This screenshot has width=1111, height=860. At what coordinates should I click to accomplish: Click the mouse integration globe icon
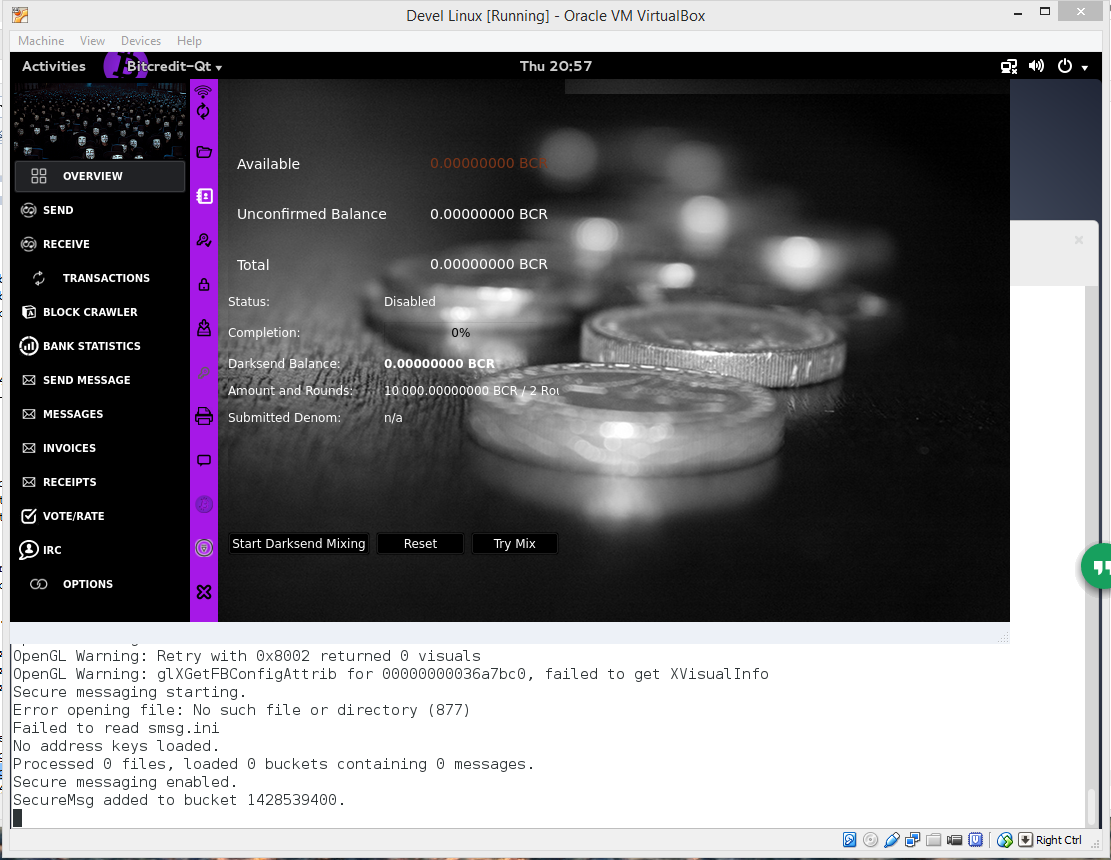pos(1005,840)
